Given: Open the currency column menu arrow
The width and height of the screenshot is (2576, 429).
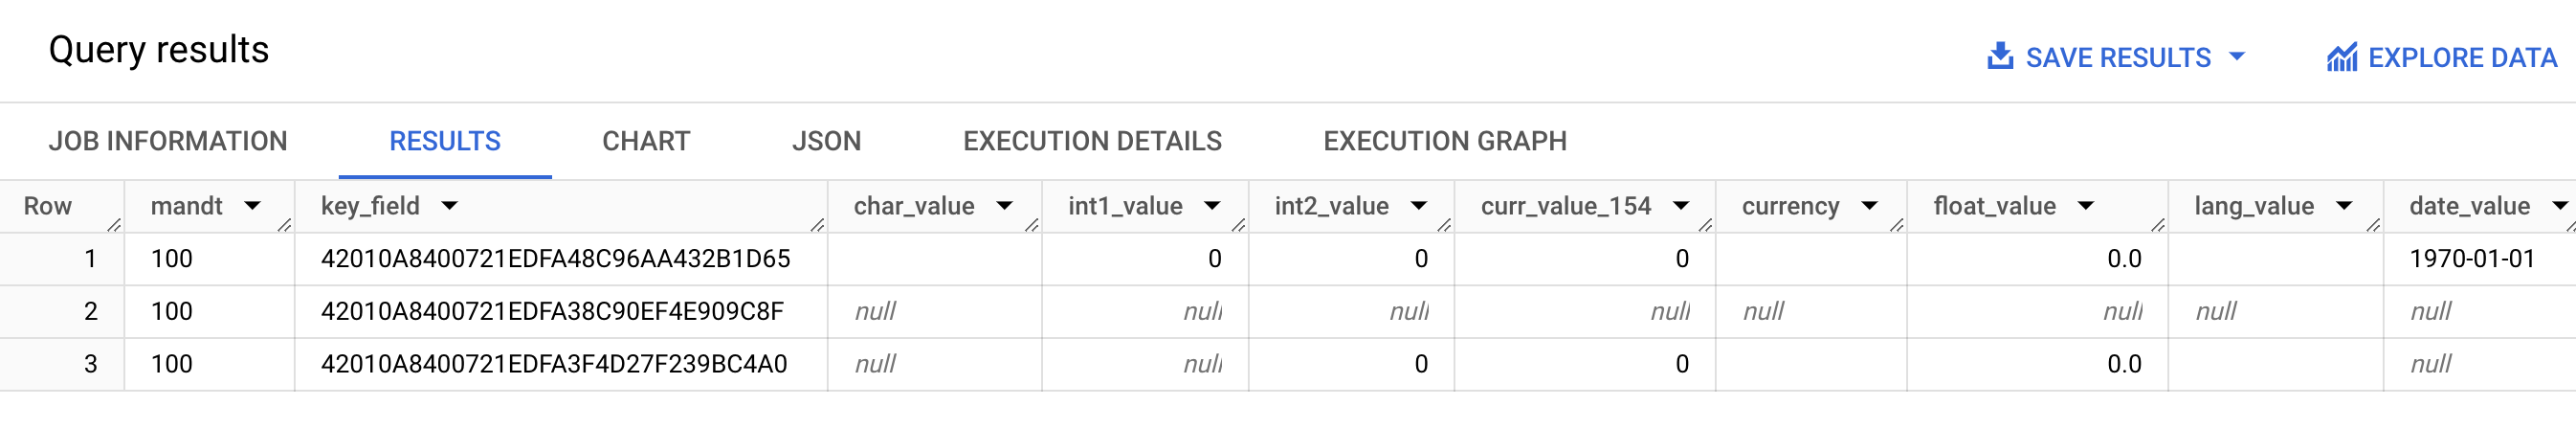Looking at the screenshot, I should pos(1870,206).
